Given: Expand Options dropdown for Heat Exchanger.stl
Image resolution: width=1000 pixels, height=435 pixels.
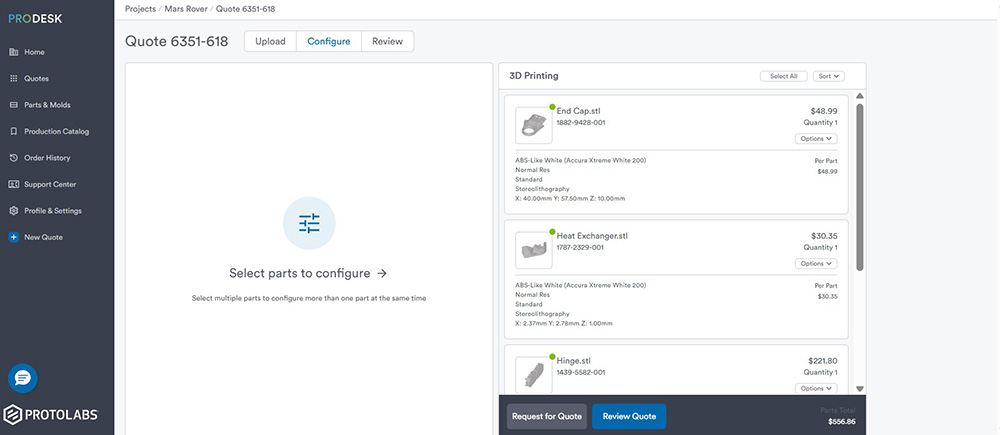Looking at the screenshot, I should [x=816, y=264].
